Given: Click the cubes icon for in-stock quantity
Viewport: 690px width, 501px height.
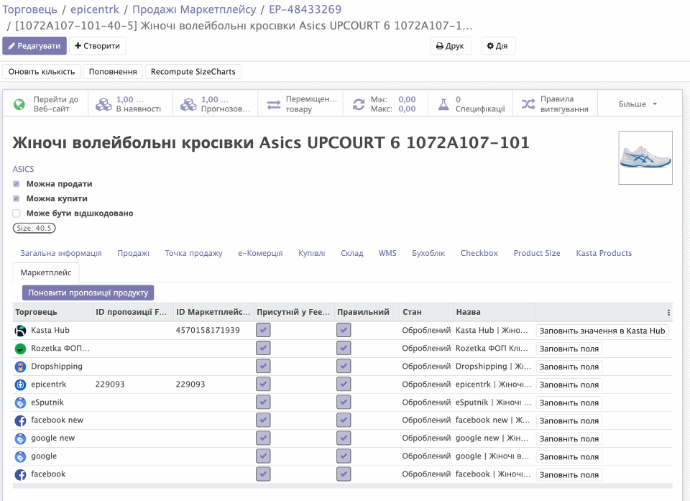Looking at the screenshot, I should [104, 104].
